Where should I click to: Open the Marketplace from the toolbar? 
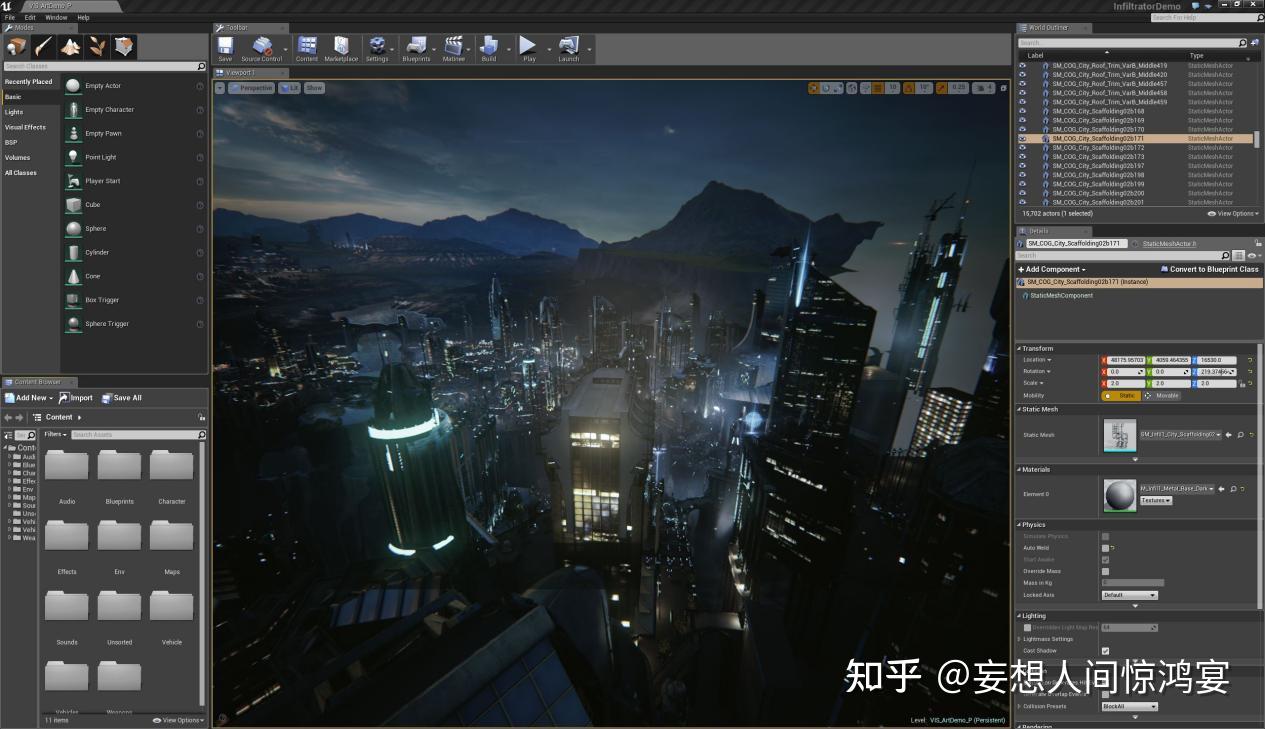(x=340, y=46)
